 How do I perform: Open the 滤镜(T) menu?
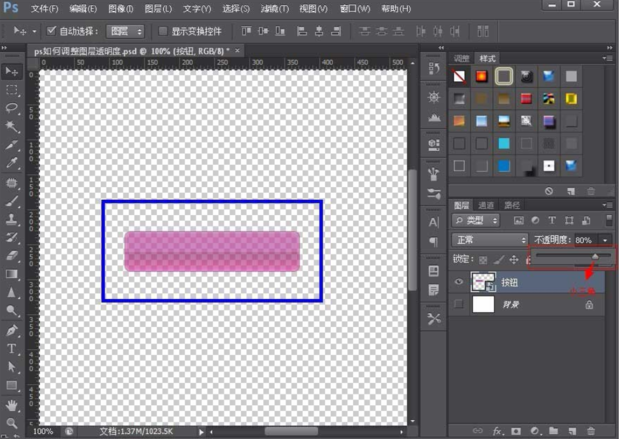click(x=274, y=9)
